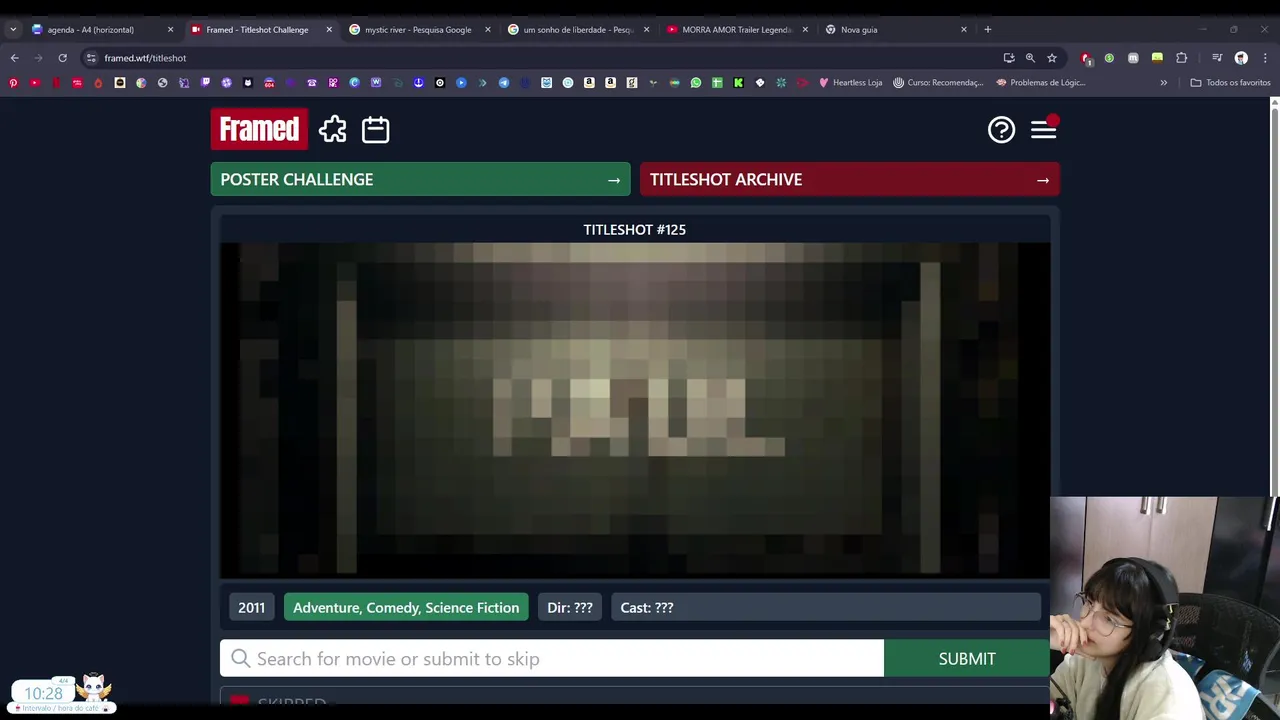The width and height of the screenshot is (1280, 720).
Task: Open the hamburger menu with red dot
Action: point(1043,129)
